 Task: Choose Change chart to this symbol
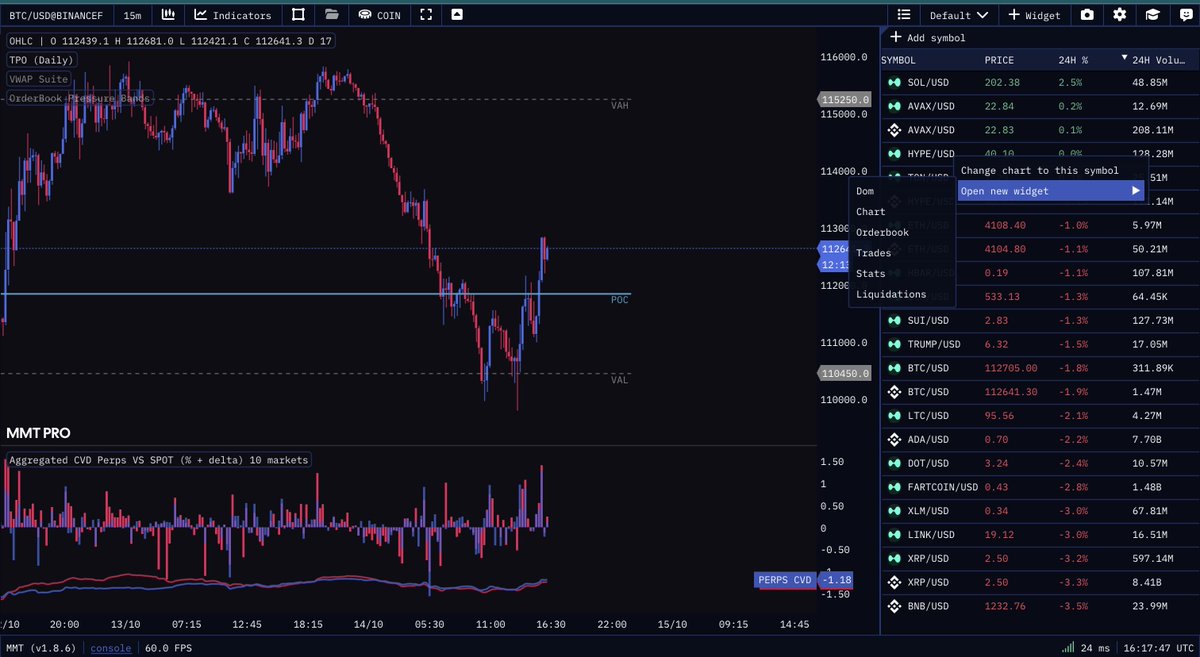pyautogui.click(x=1039, y=171)
